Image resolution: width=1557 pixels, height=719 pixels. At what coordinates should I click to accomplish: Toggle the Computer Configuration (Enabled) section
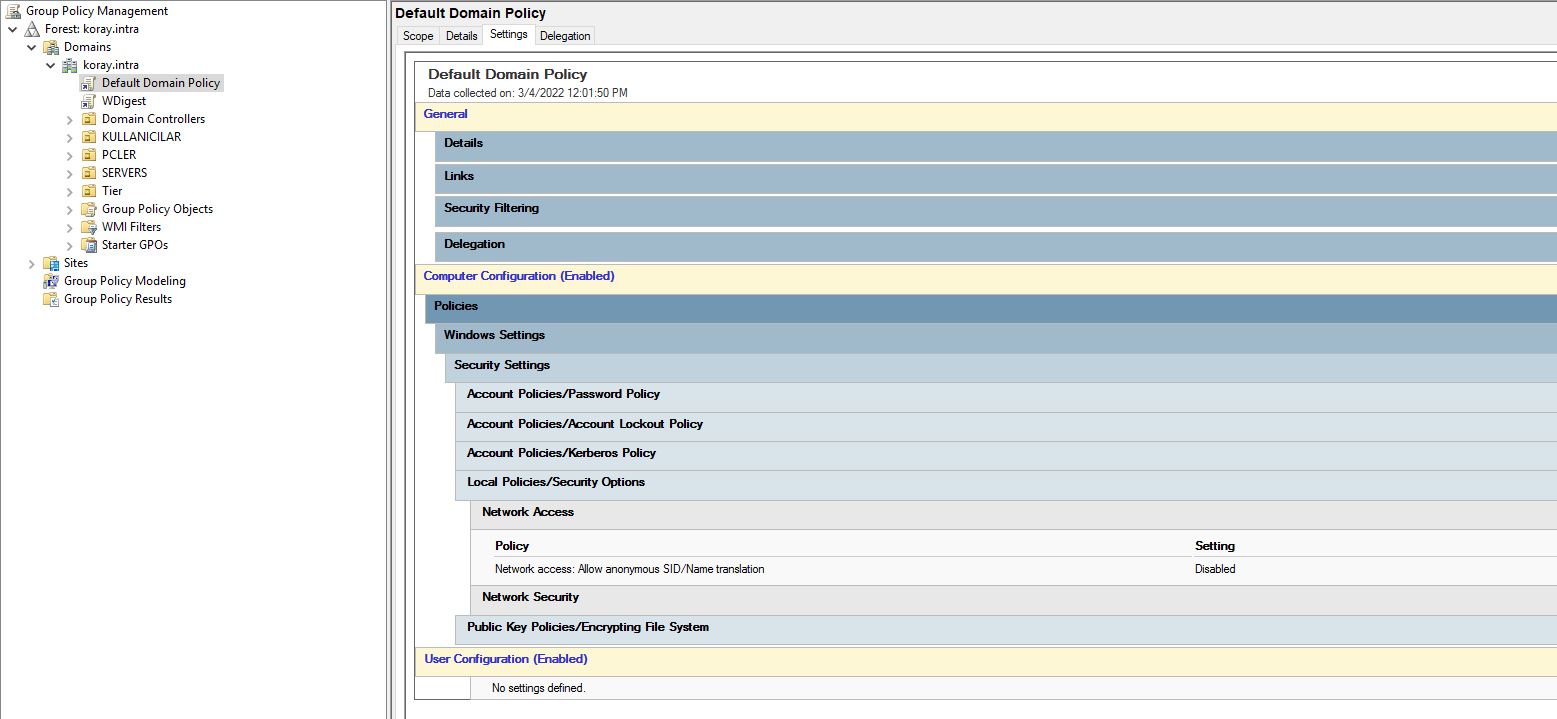[x=519, y=276]
